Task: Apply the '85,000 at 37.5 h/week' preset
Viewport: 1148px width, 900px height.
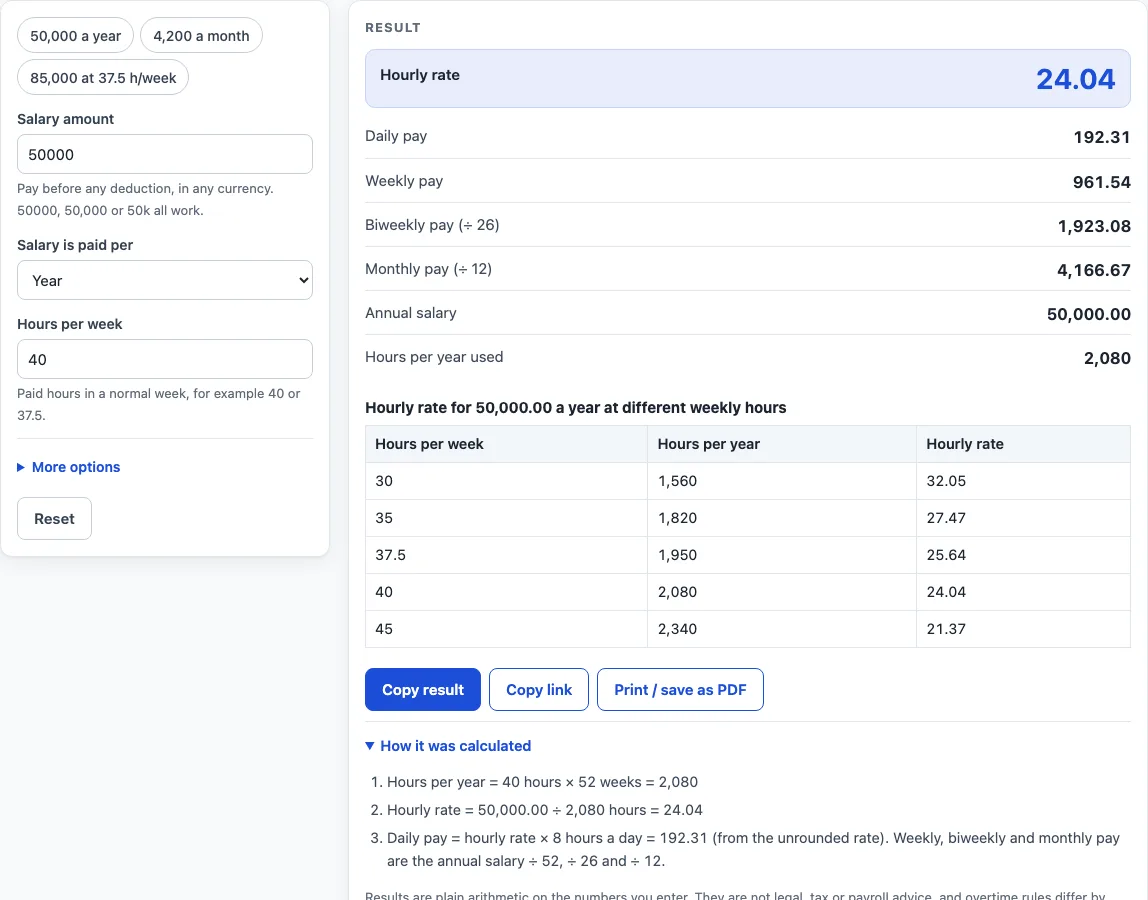Action: point(103,78)
